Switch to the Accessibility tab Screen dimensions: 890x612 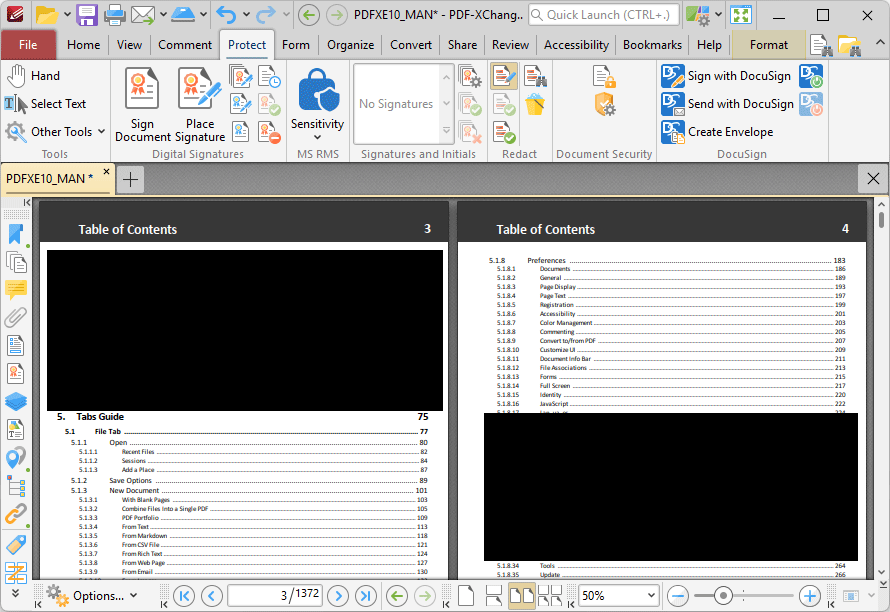(576, 45)
